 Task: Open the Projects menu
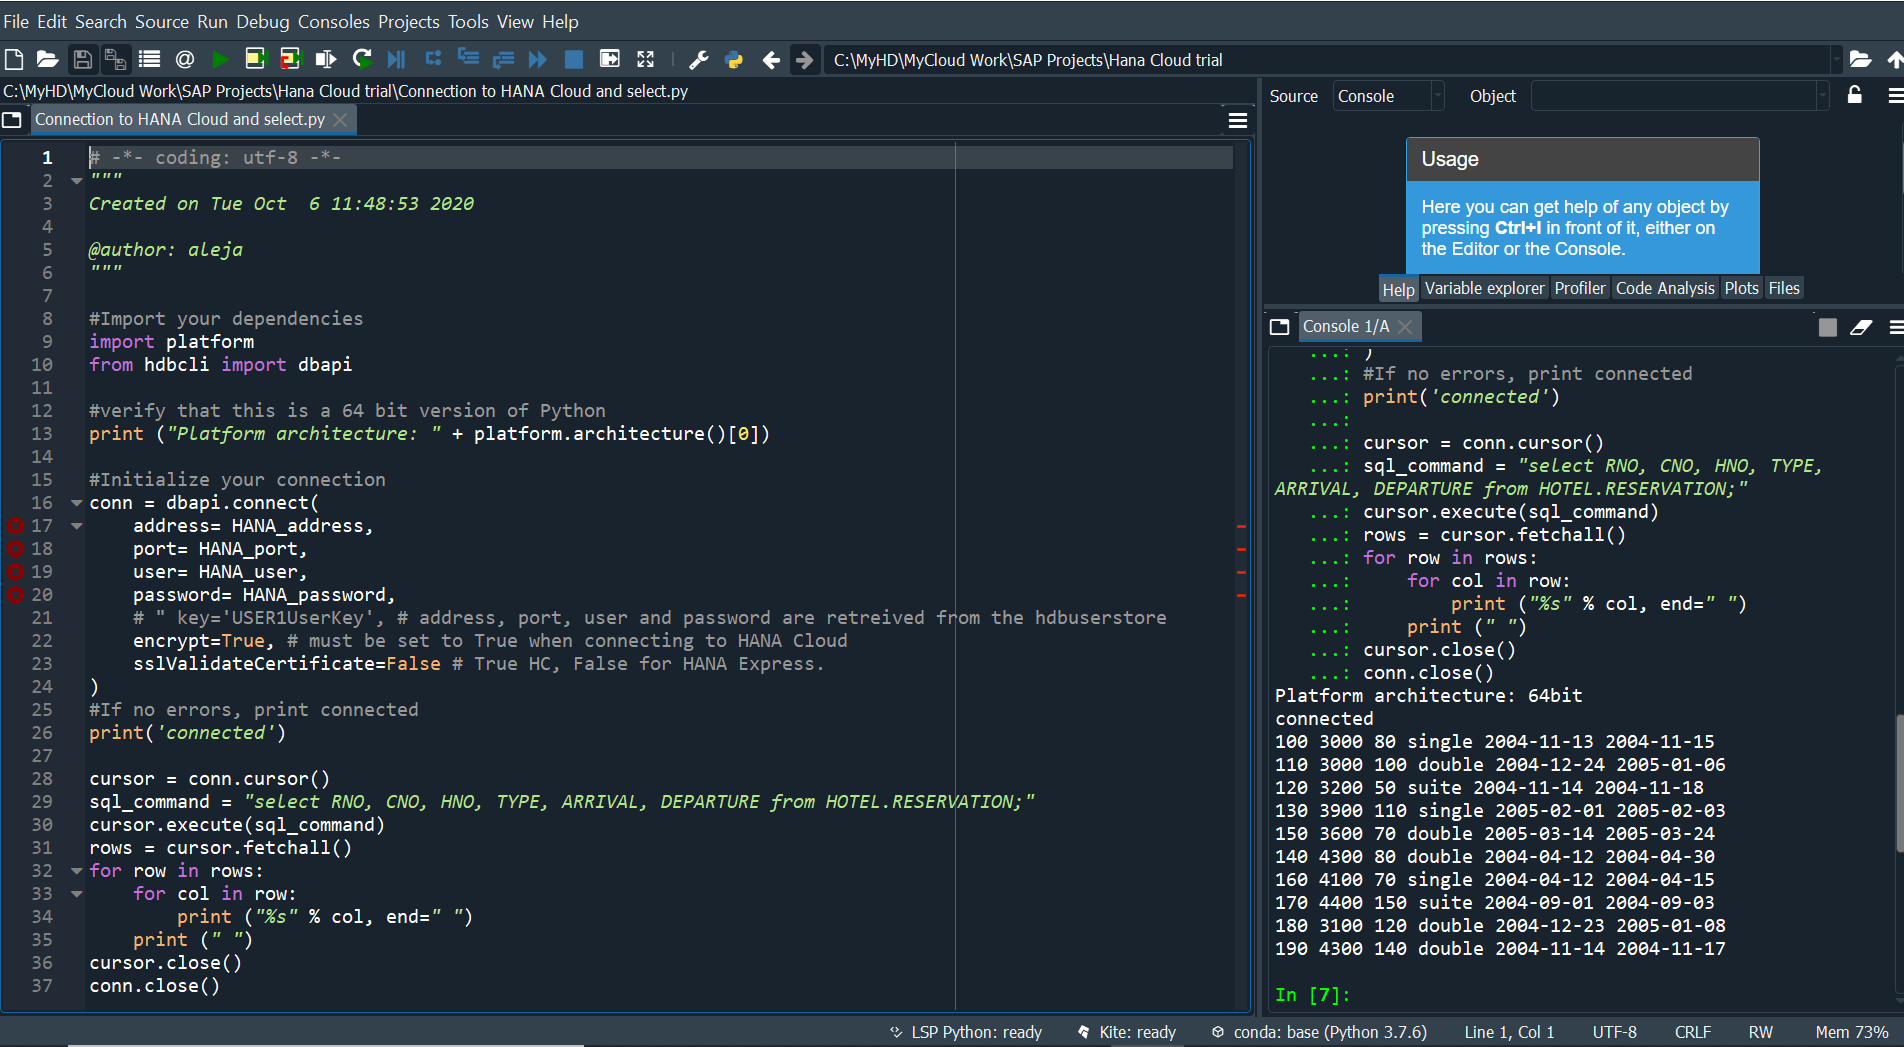pyautogui.click(x=409, y=21)
